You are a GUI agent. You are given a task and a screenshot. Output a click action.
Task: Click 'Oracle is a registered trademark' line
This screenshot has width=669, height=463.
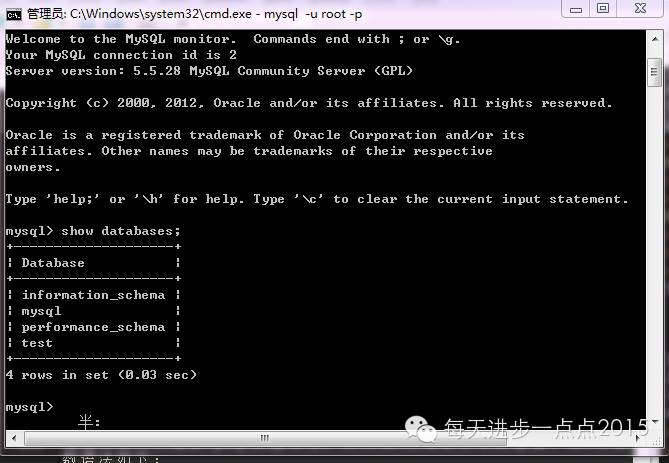coord(265,135)
